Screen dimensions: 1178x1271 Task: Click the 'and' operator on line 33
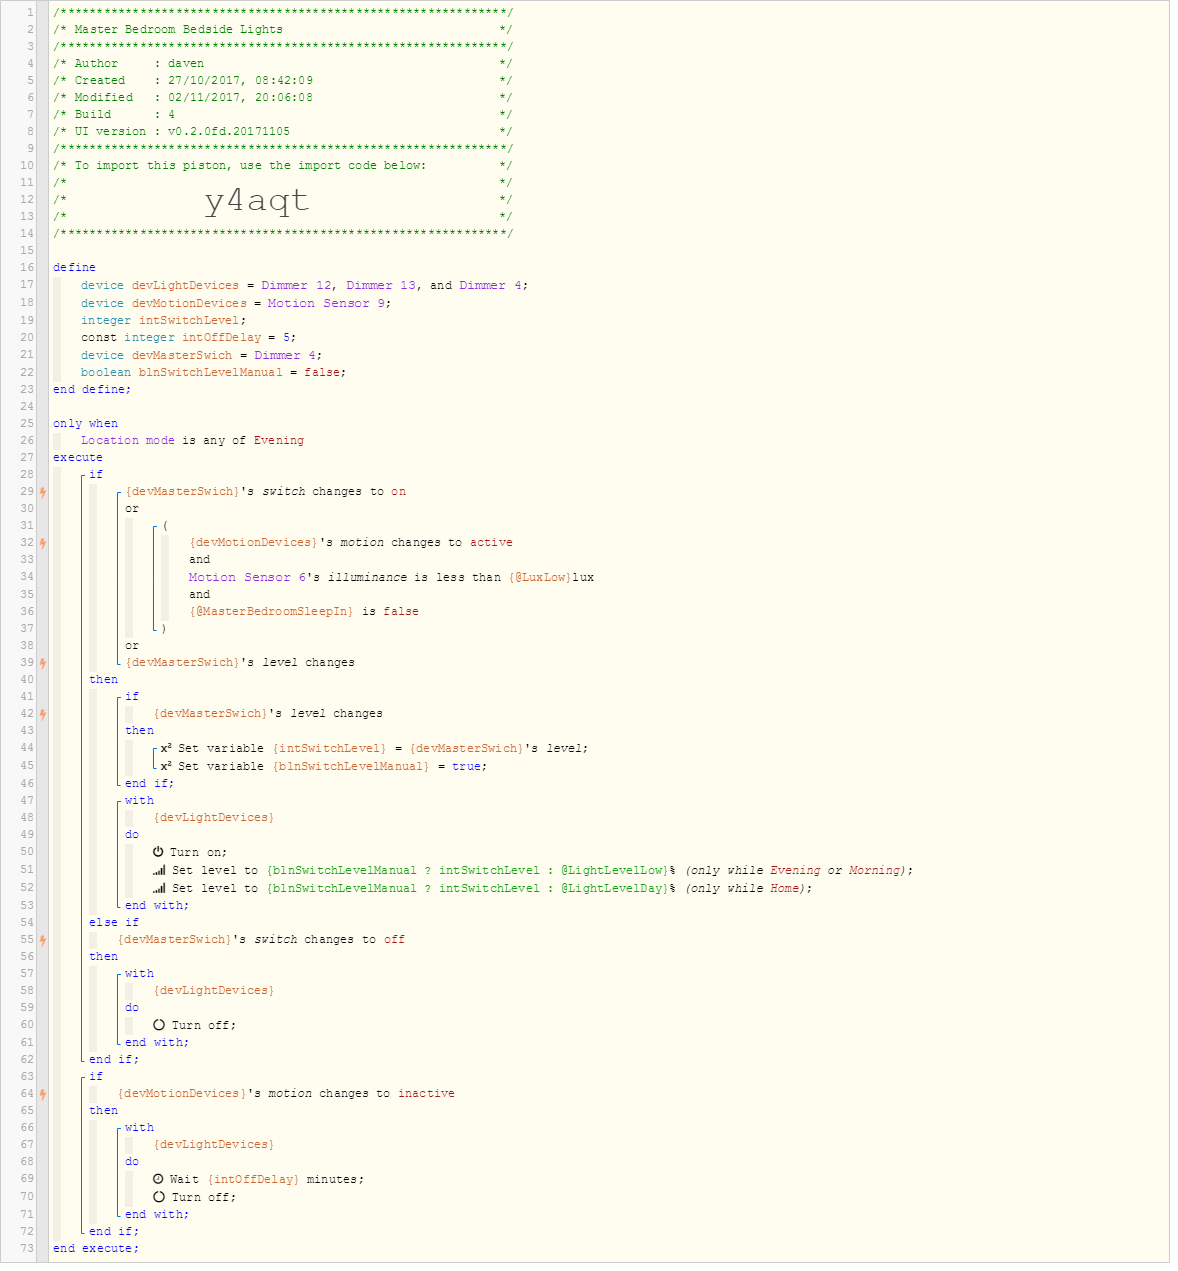200,560
